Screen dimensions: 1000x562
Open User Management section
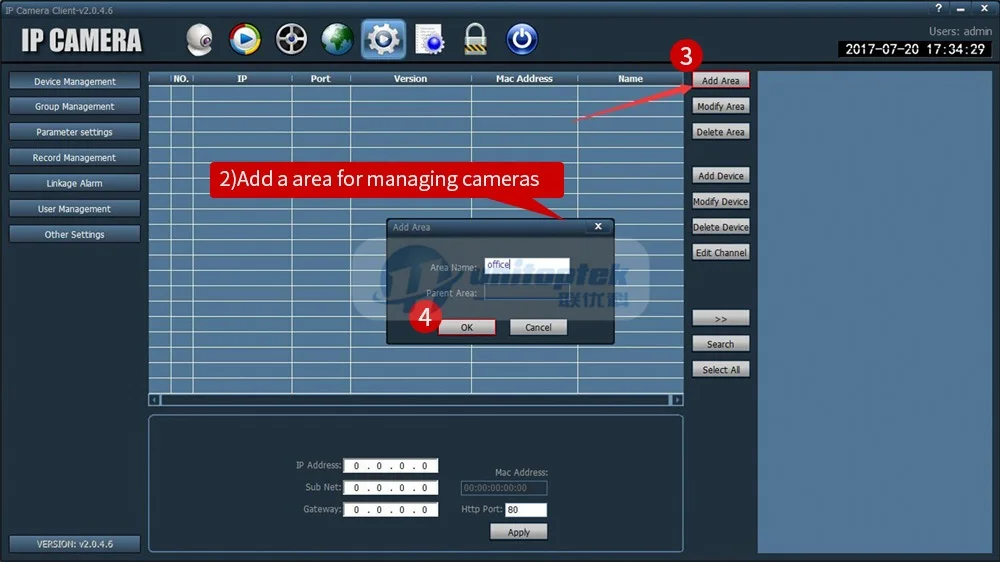[x=75, y=209]
